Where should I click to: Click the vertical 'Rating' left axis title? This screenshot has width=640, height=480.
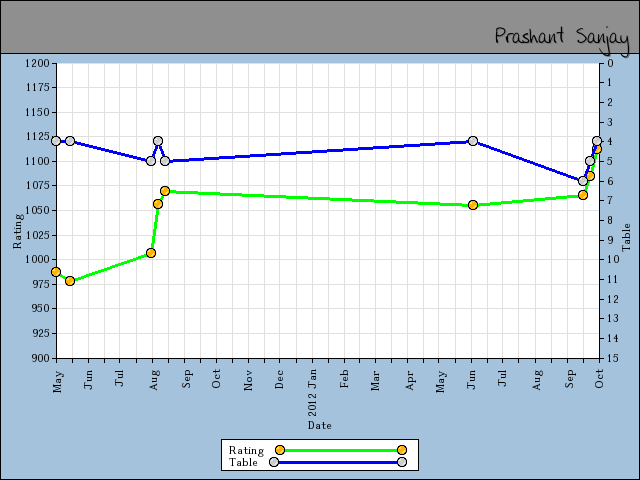point(18,231)
